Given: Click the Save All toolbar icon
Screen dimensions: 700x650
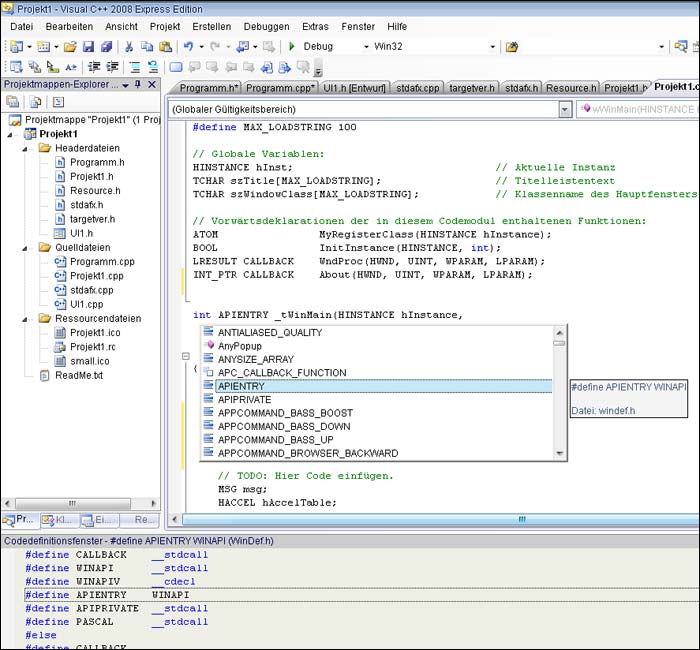Looking at the screenshot, I should pos(106,47).
